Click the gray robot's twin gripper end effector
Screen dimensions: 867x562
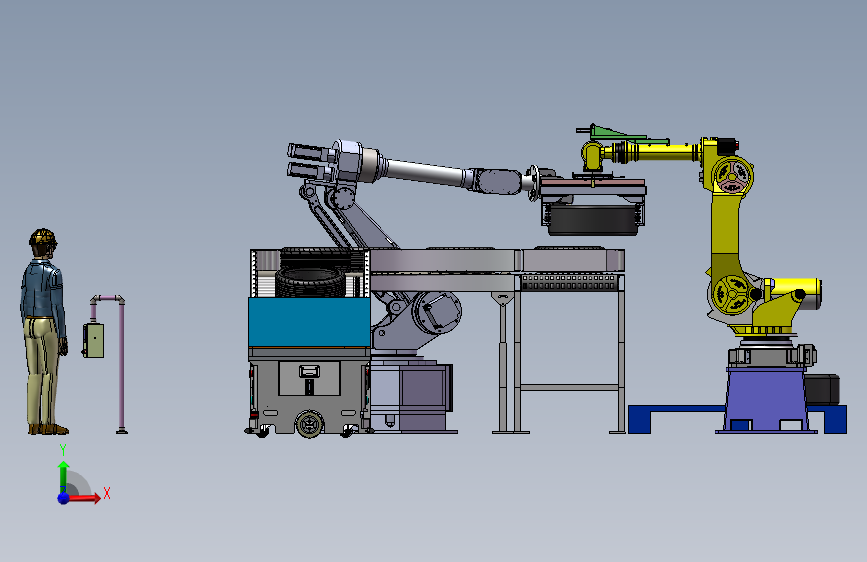[311, 161]
